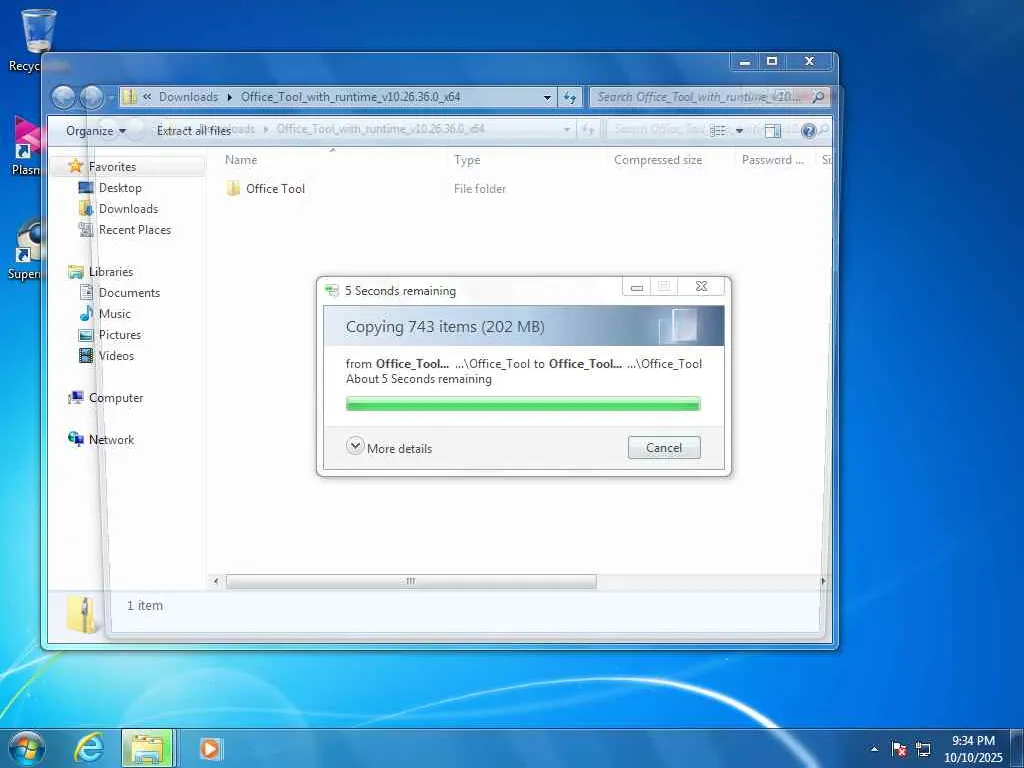1024x768 pixels.
Task: Click the Office_Tool_with_runtime breadcrumb segment
Action: click(x=350, y=97)
